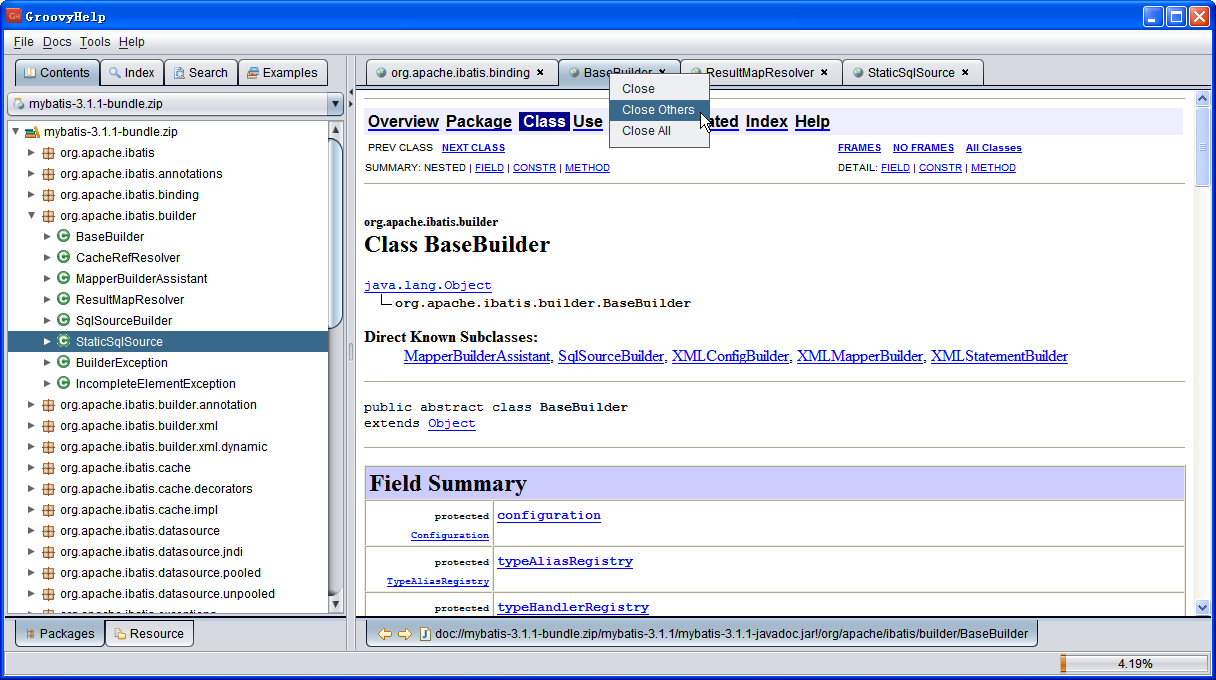This screenshot has height=680, width=1216.
Task: Open the Tools menu
Action: pos(95,42)
